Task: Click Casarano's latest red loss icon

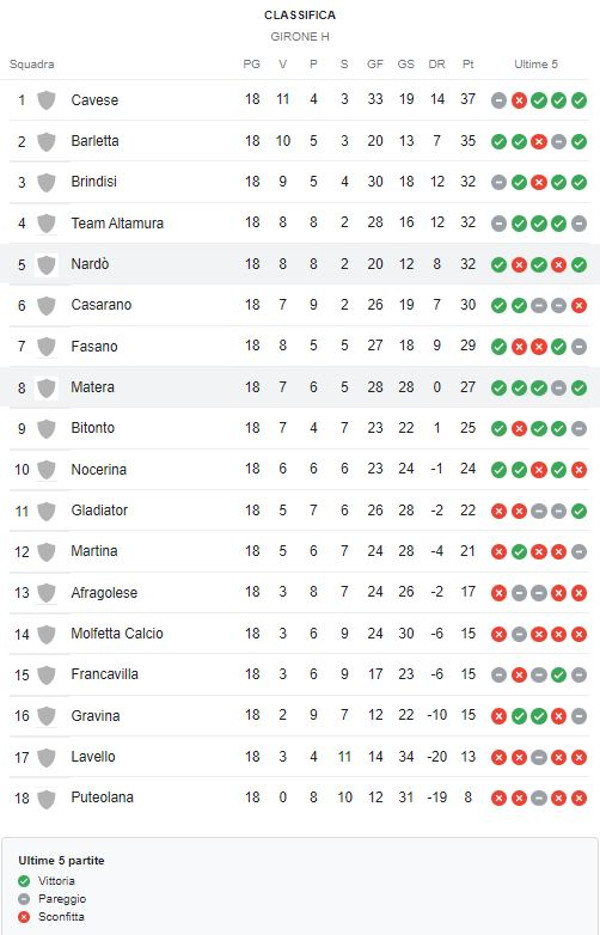Action: tap(579, 306)
